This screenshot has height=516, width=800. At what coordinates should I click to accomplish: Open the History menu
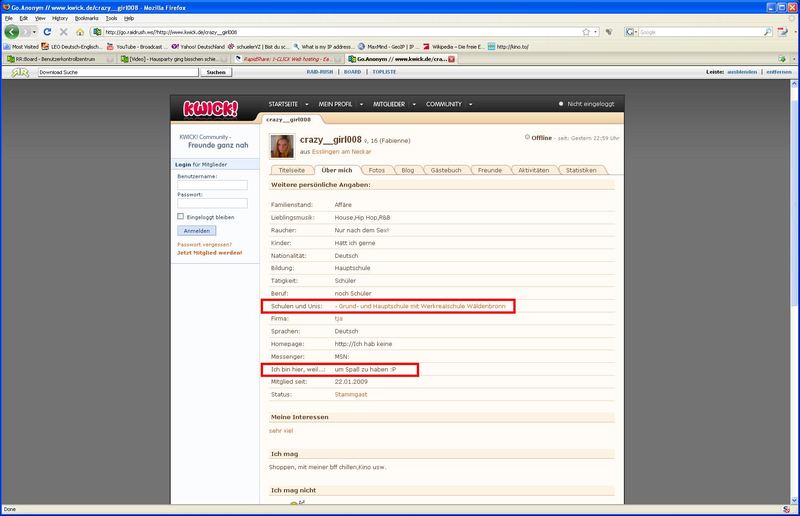click(60, 18)
